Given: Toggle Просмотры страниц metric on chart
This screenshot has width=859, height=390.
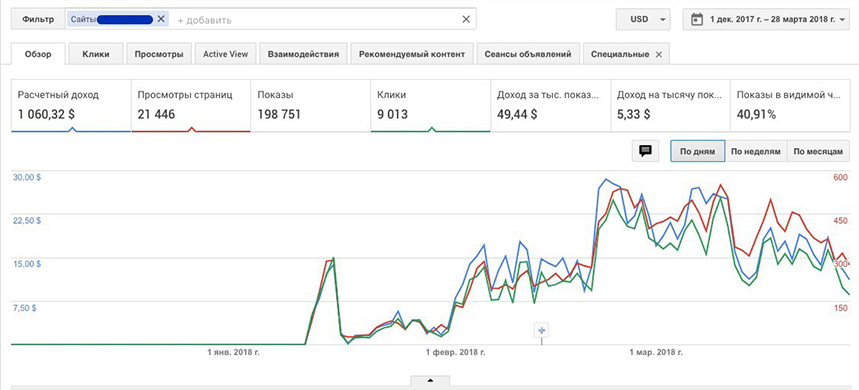Looking at the screenshot, I should click(191, 105).
